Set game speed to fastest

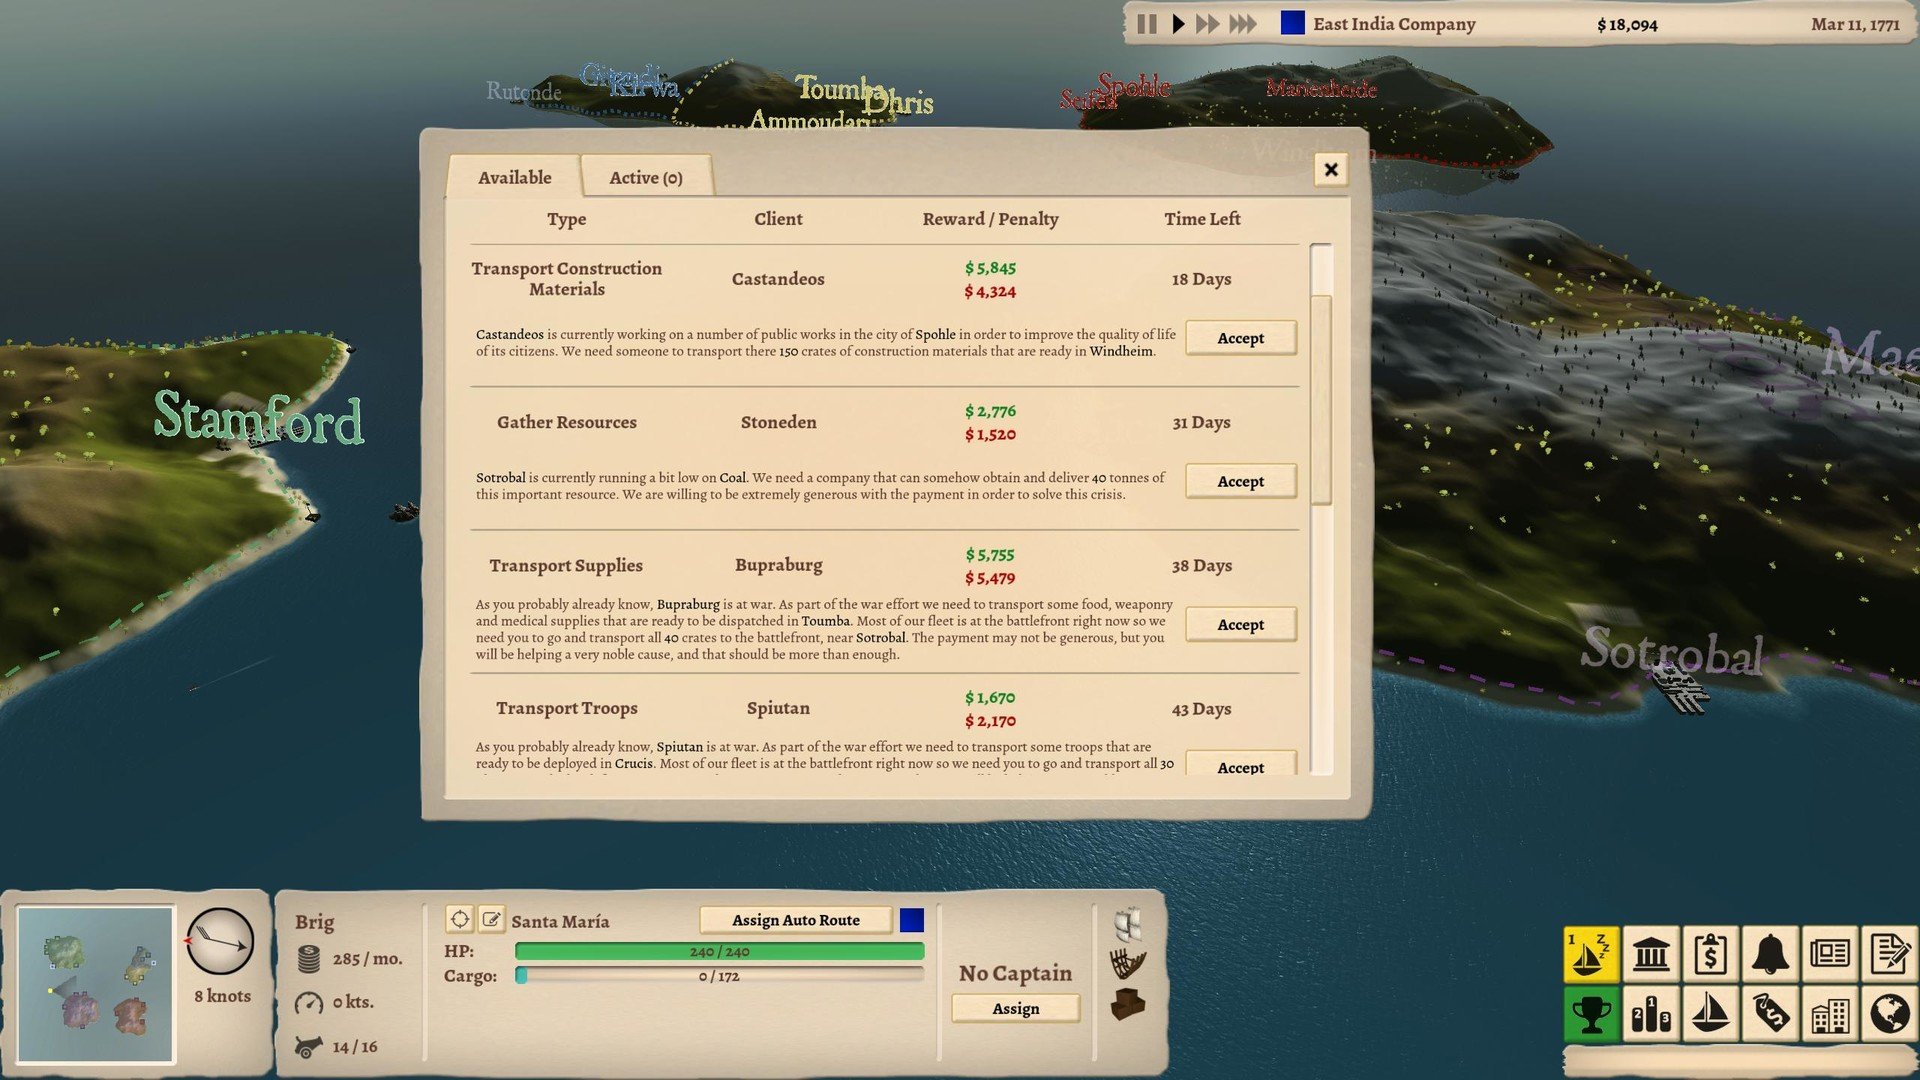pos(1242,24)
